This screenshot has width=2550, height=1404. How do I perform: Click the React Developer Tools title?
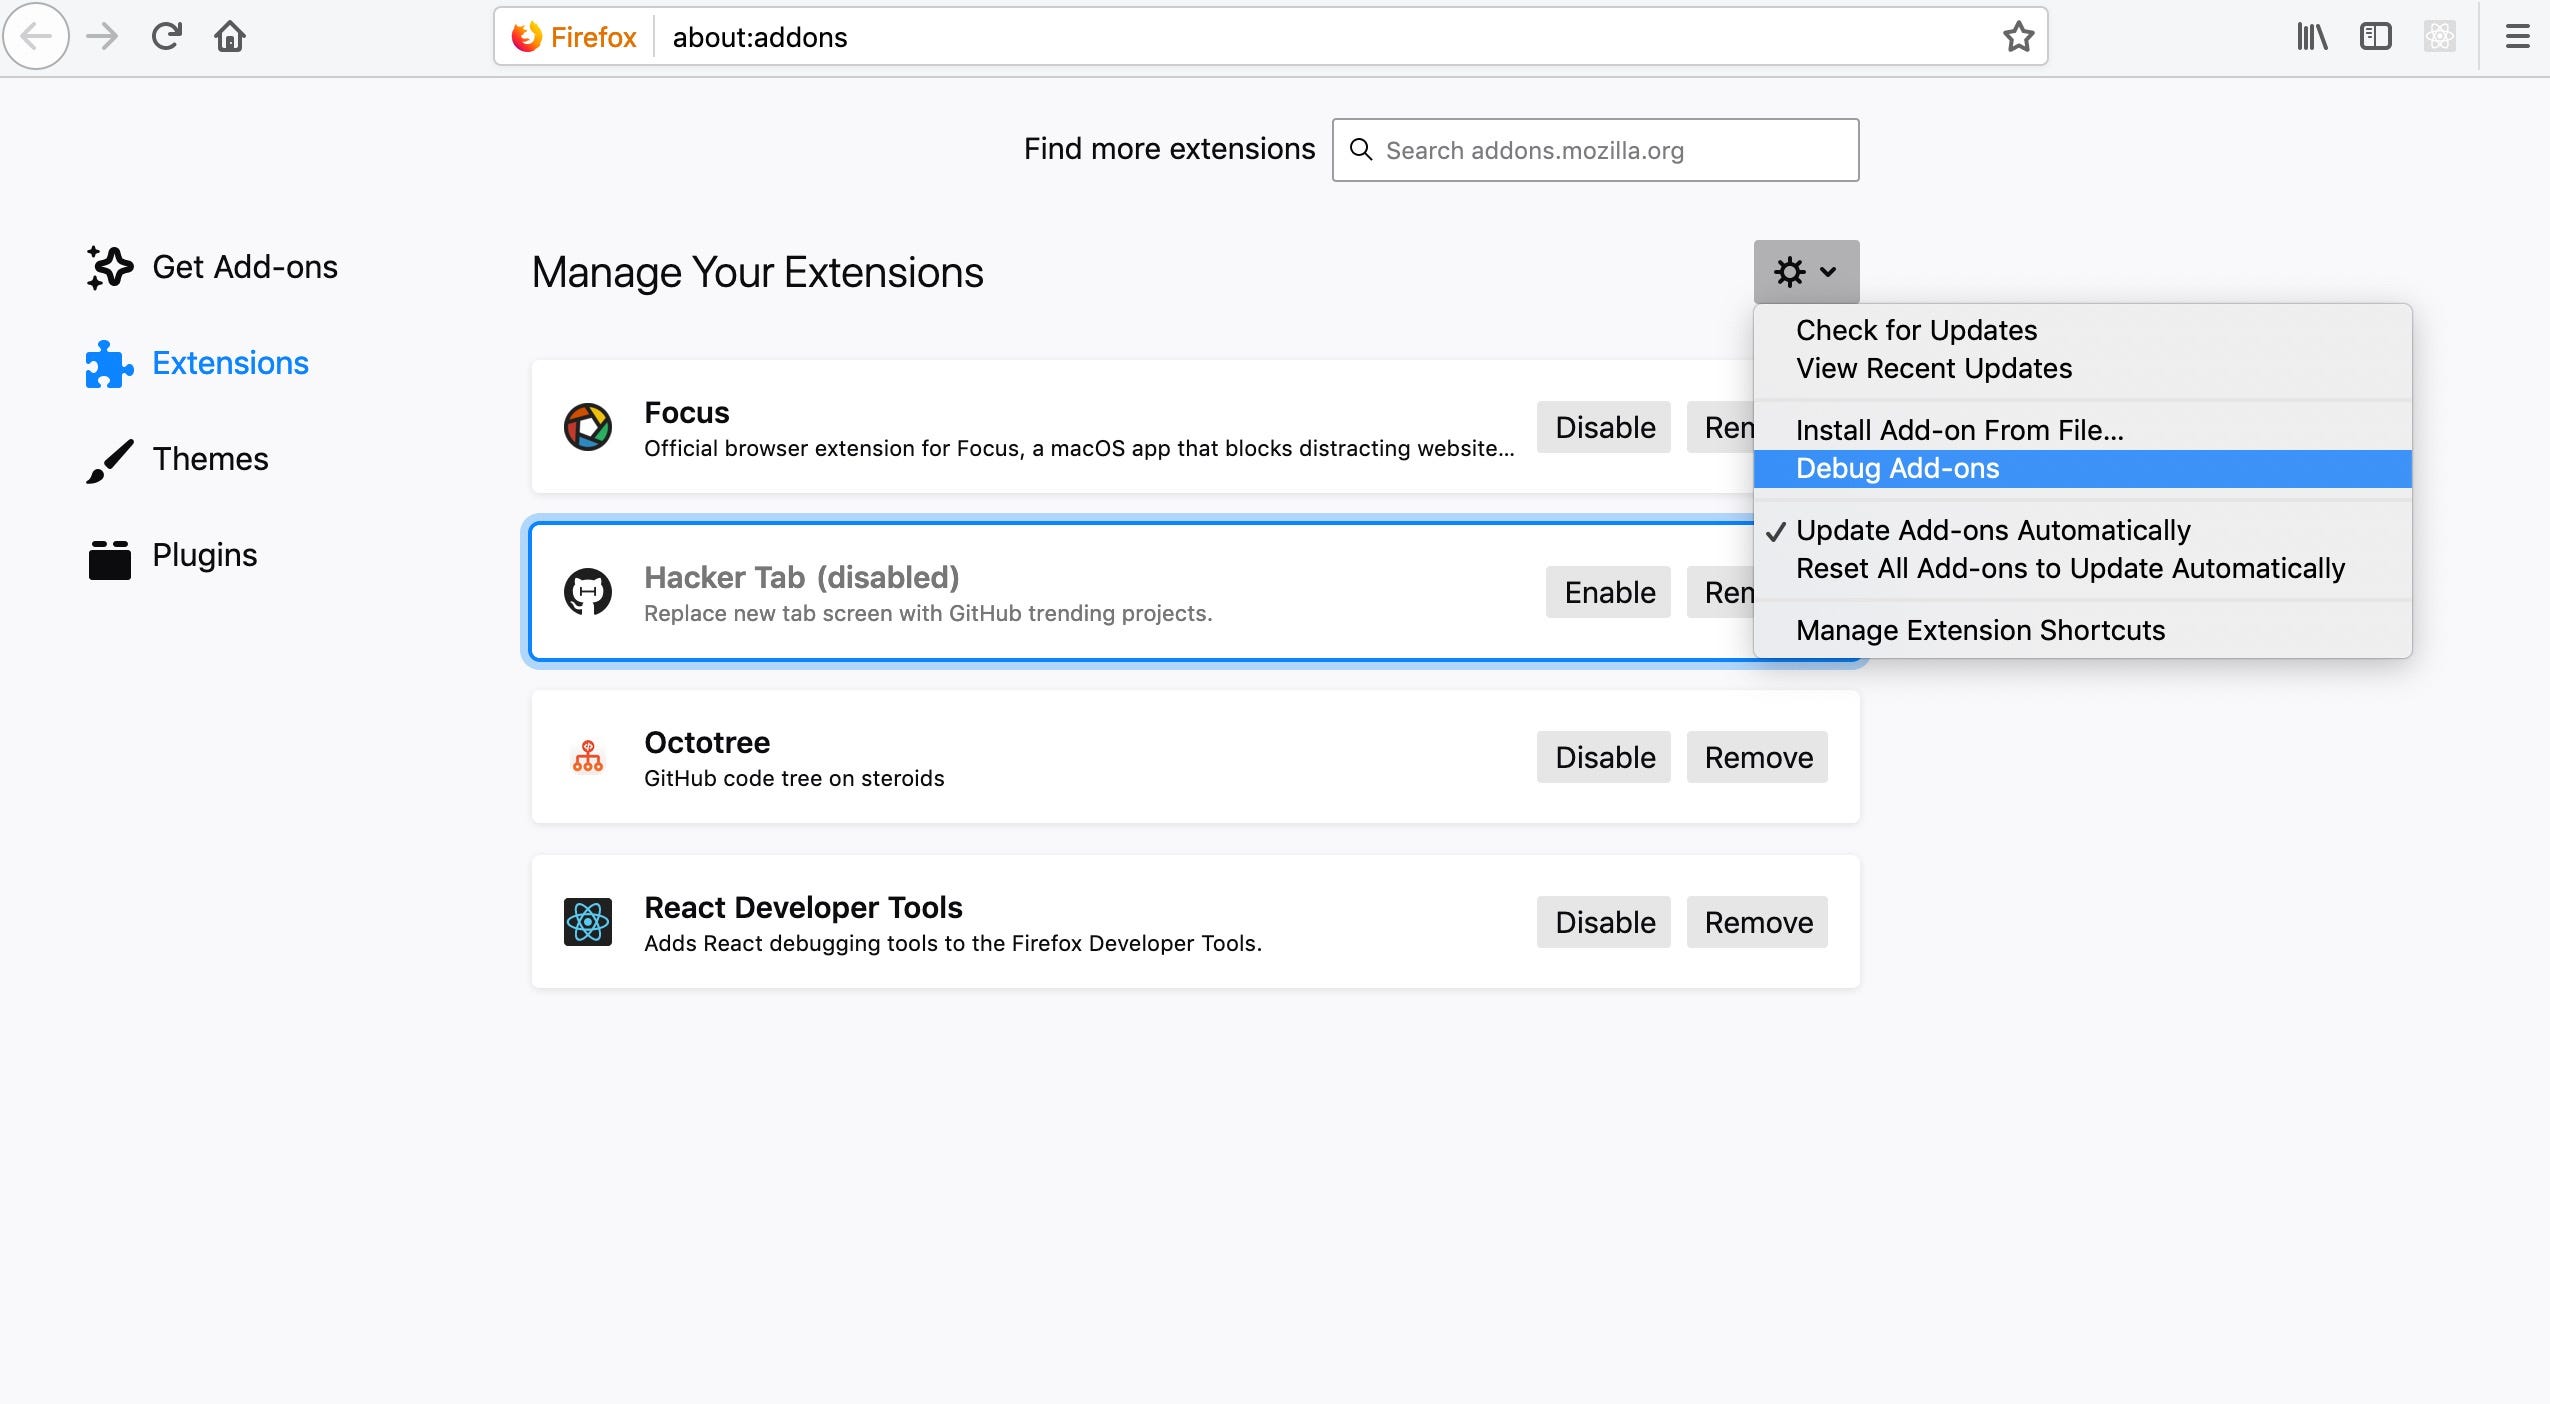point(803,907)
